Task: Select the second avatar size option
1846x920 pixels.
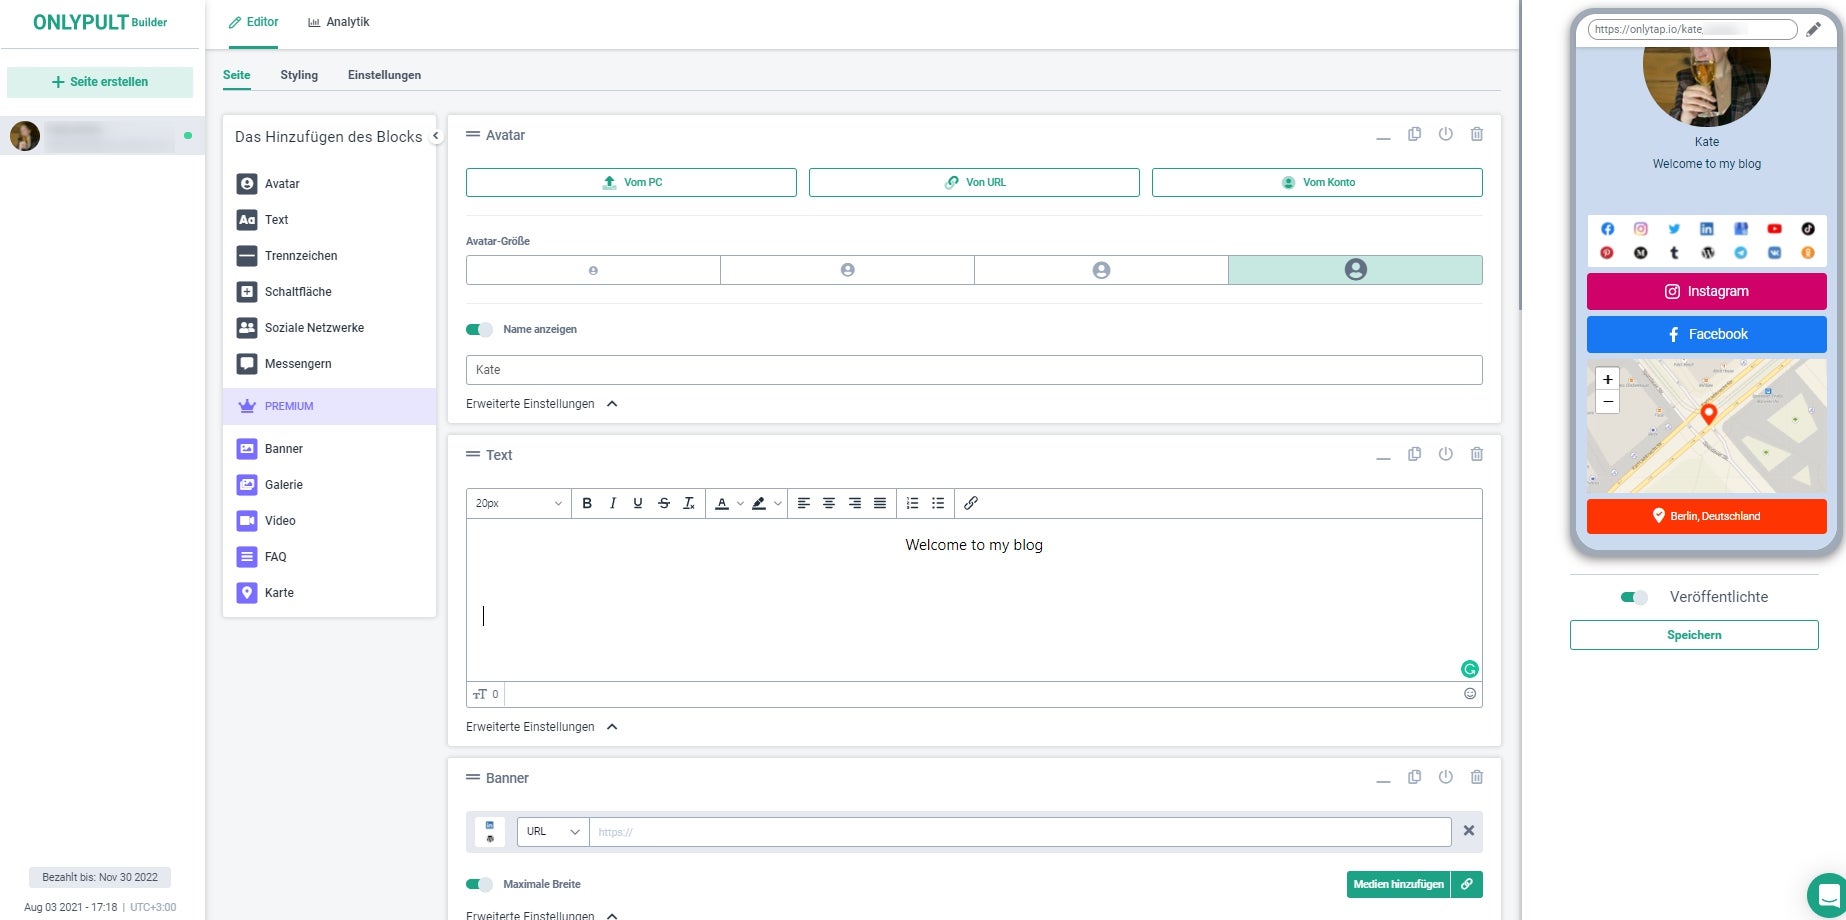Action: [x=847, y=270]
